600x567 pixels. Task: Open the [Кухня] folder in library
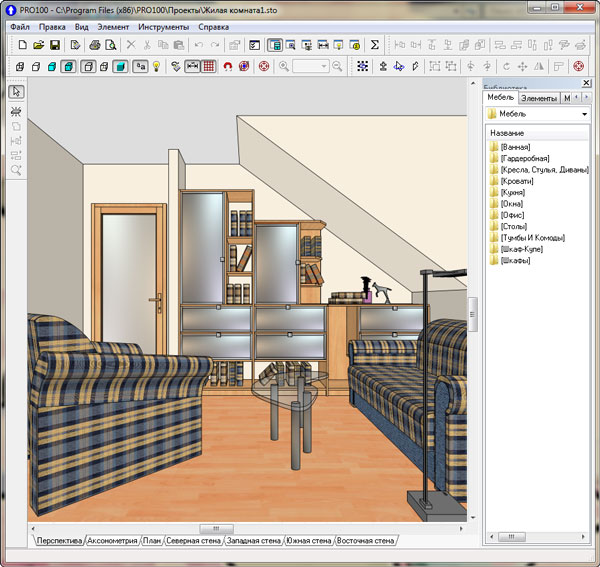pos(513,192)
